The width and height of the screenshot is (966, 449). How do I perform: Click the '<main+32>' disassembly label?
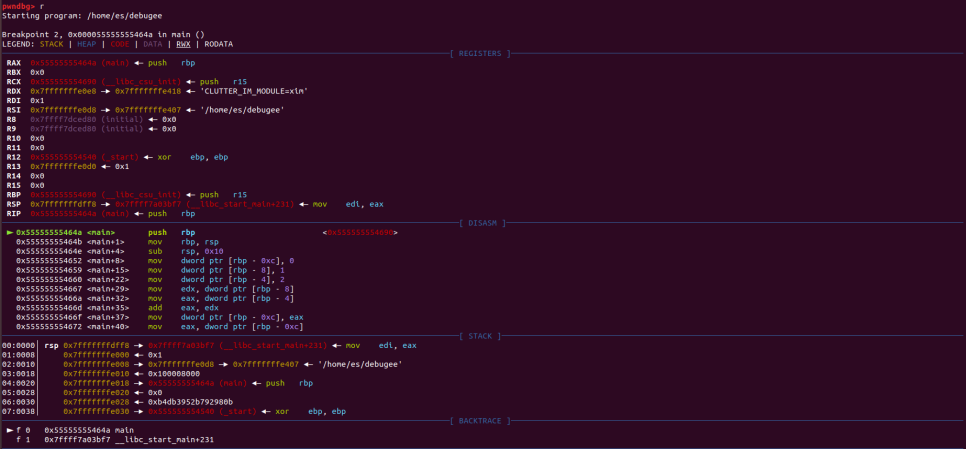tap(108, 298)
